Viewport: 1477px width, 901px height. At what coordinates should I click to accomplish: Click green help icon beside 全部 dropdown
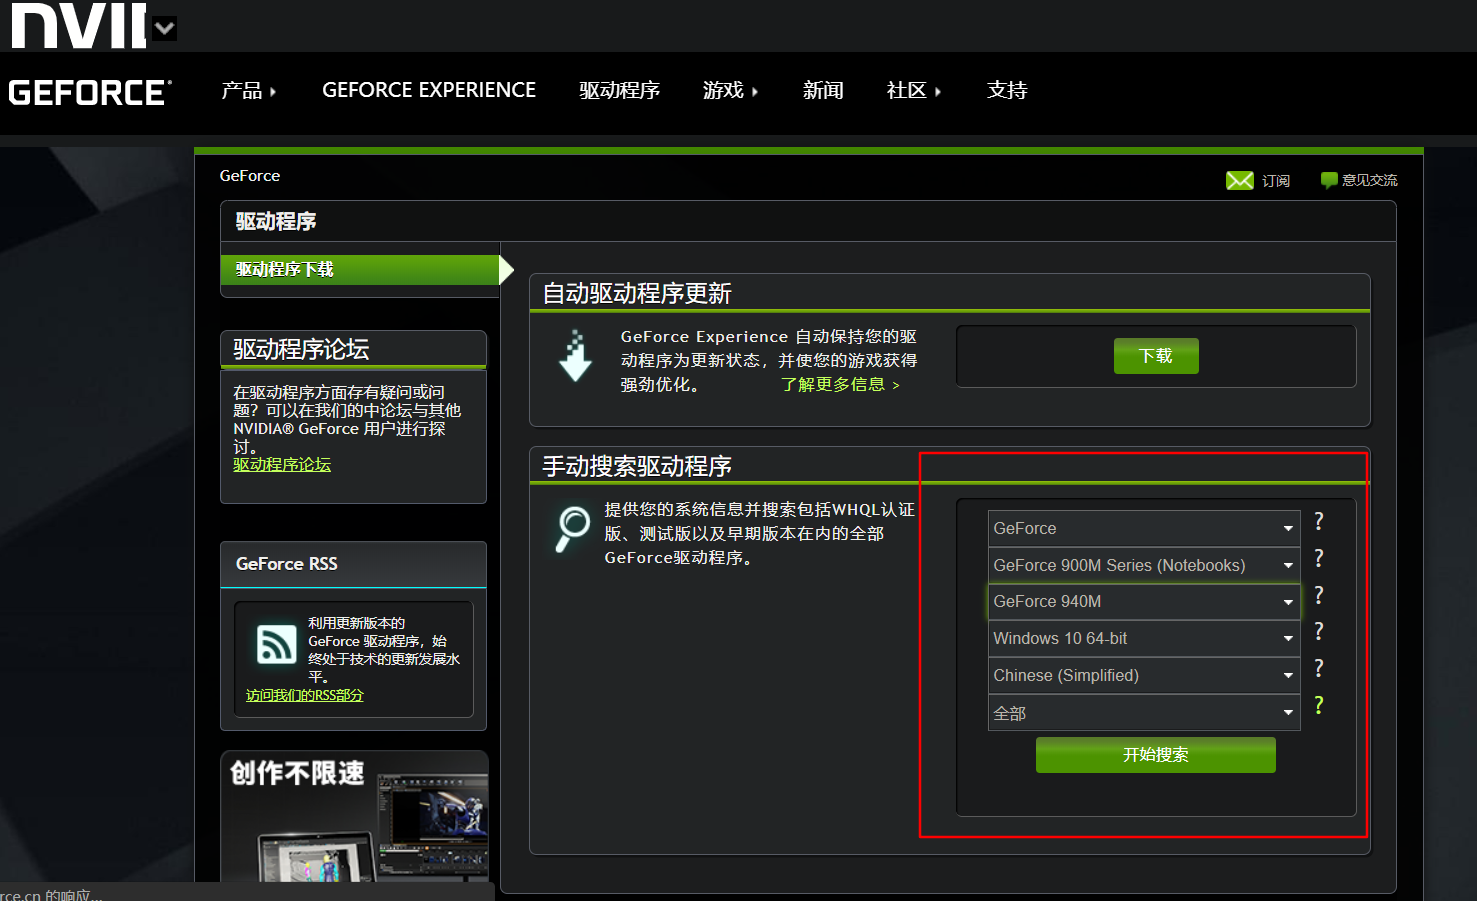[x=1319, y=705]
